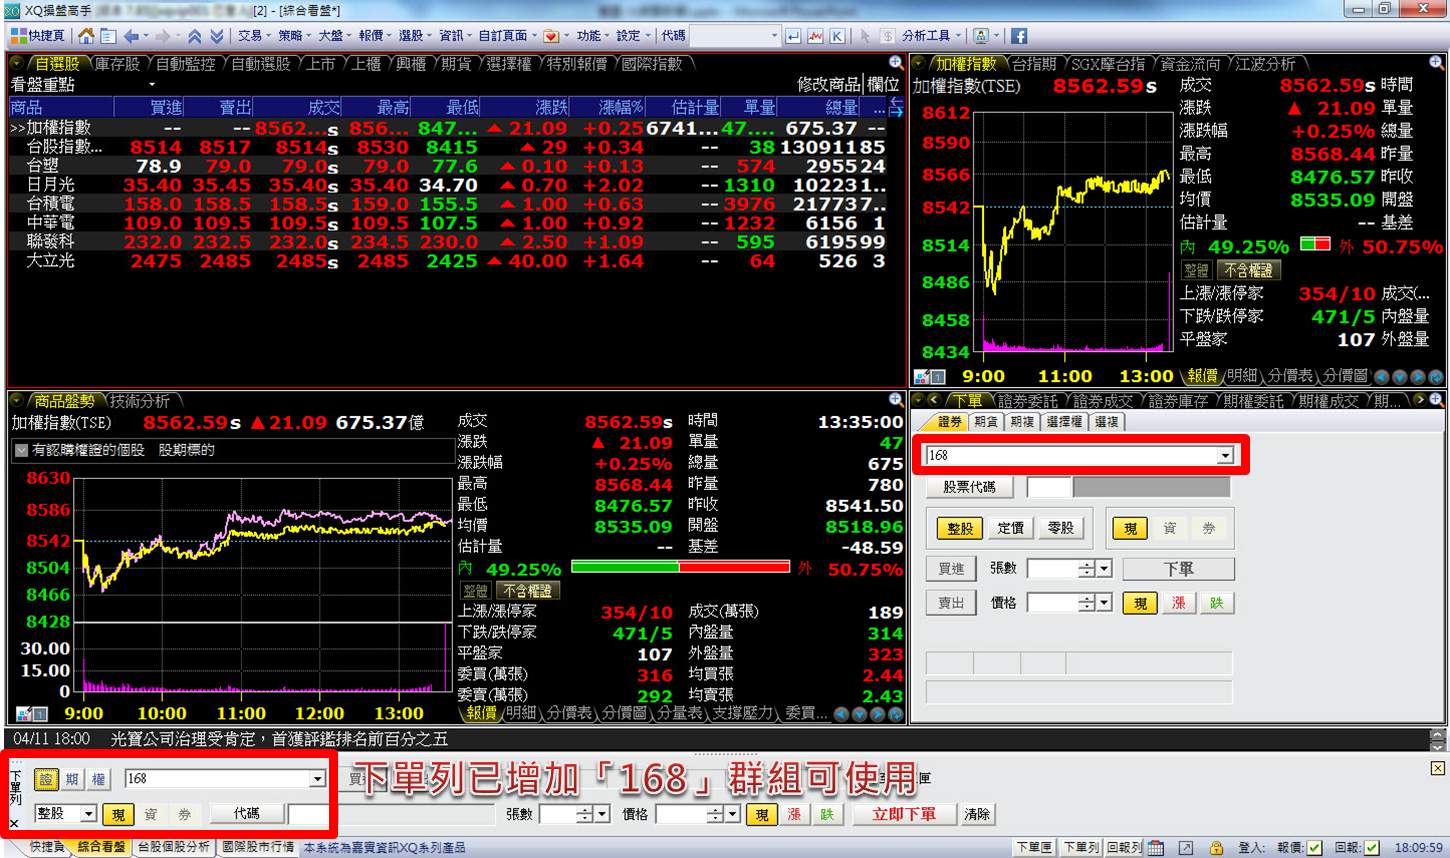Viewport: 1450px width, 858px height.
Task: Click the 代碼 input field in toolbar
Action: [733, 36]
